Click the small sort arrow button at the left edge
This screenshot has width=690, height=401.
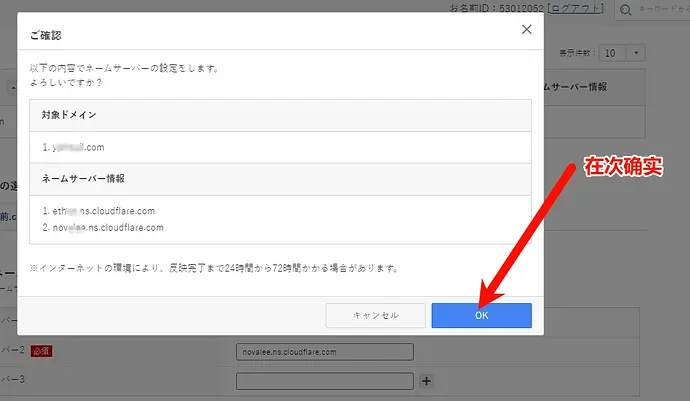pos(12,88)
